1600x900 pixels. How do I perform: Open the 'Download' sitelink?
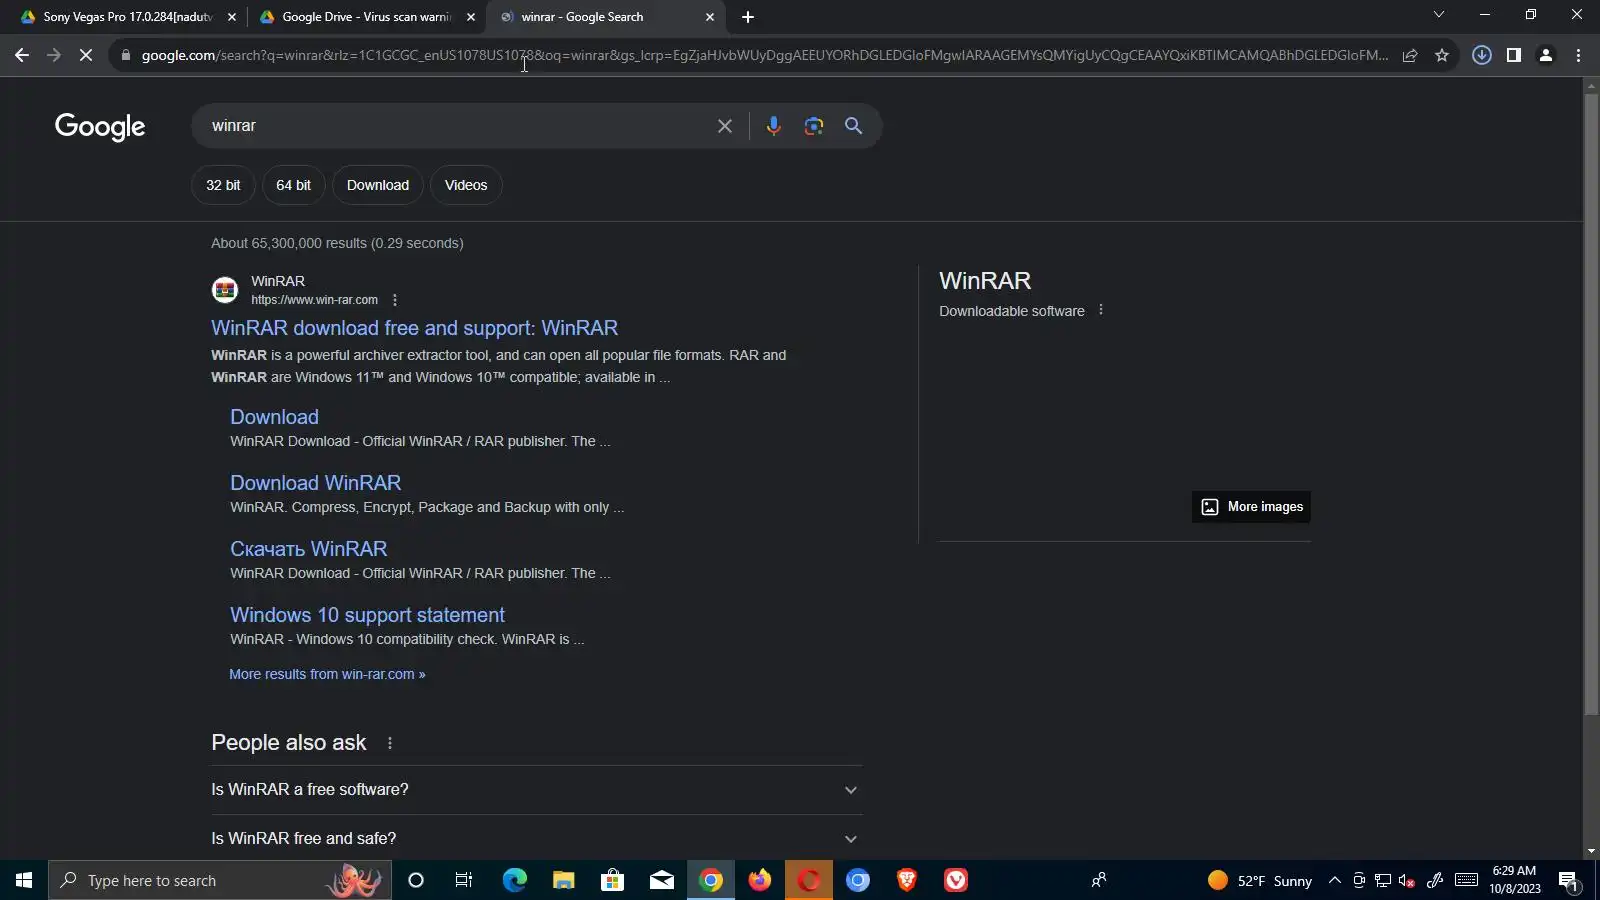[x=274, y=417]
